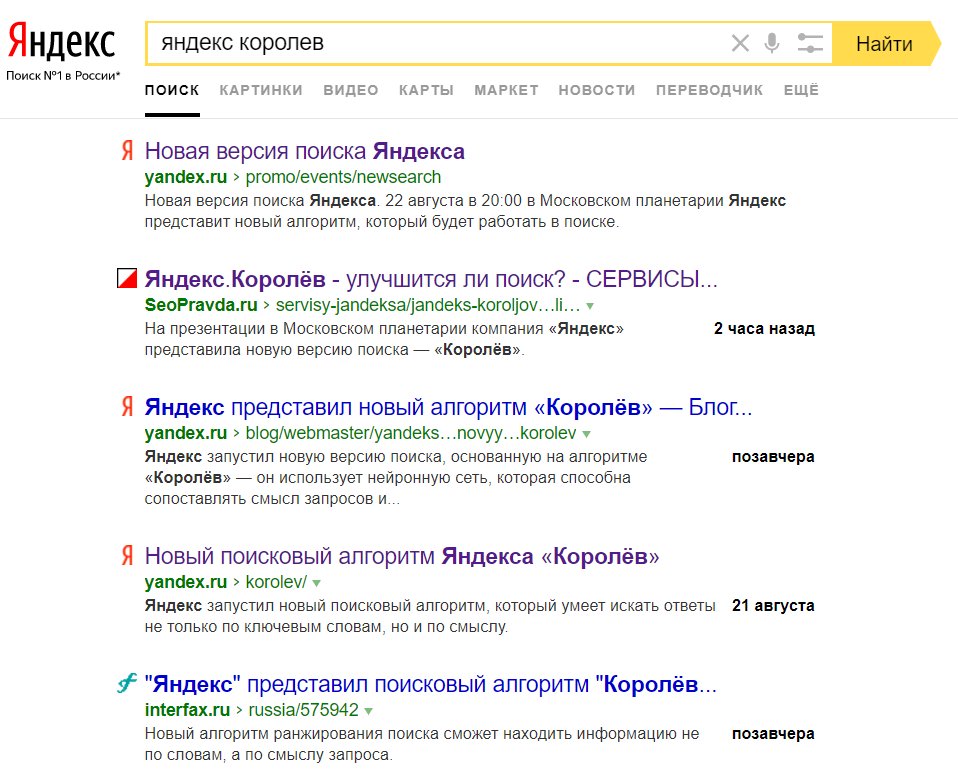
Task: Click Yandex favicon beside 'Новый поисковый алгоритм'
Action: pyautogui.click(x=127, y=556)
